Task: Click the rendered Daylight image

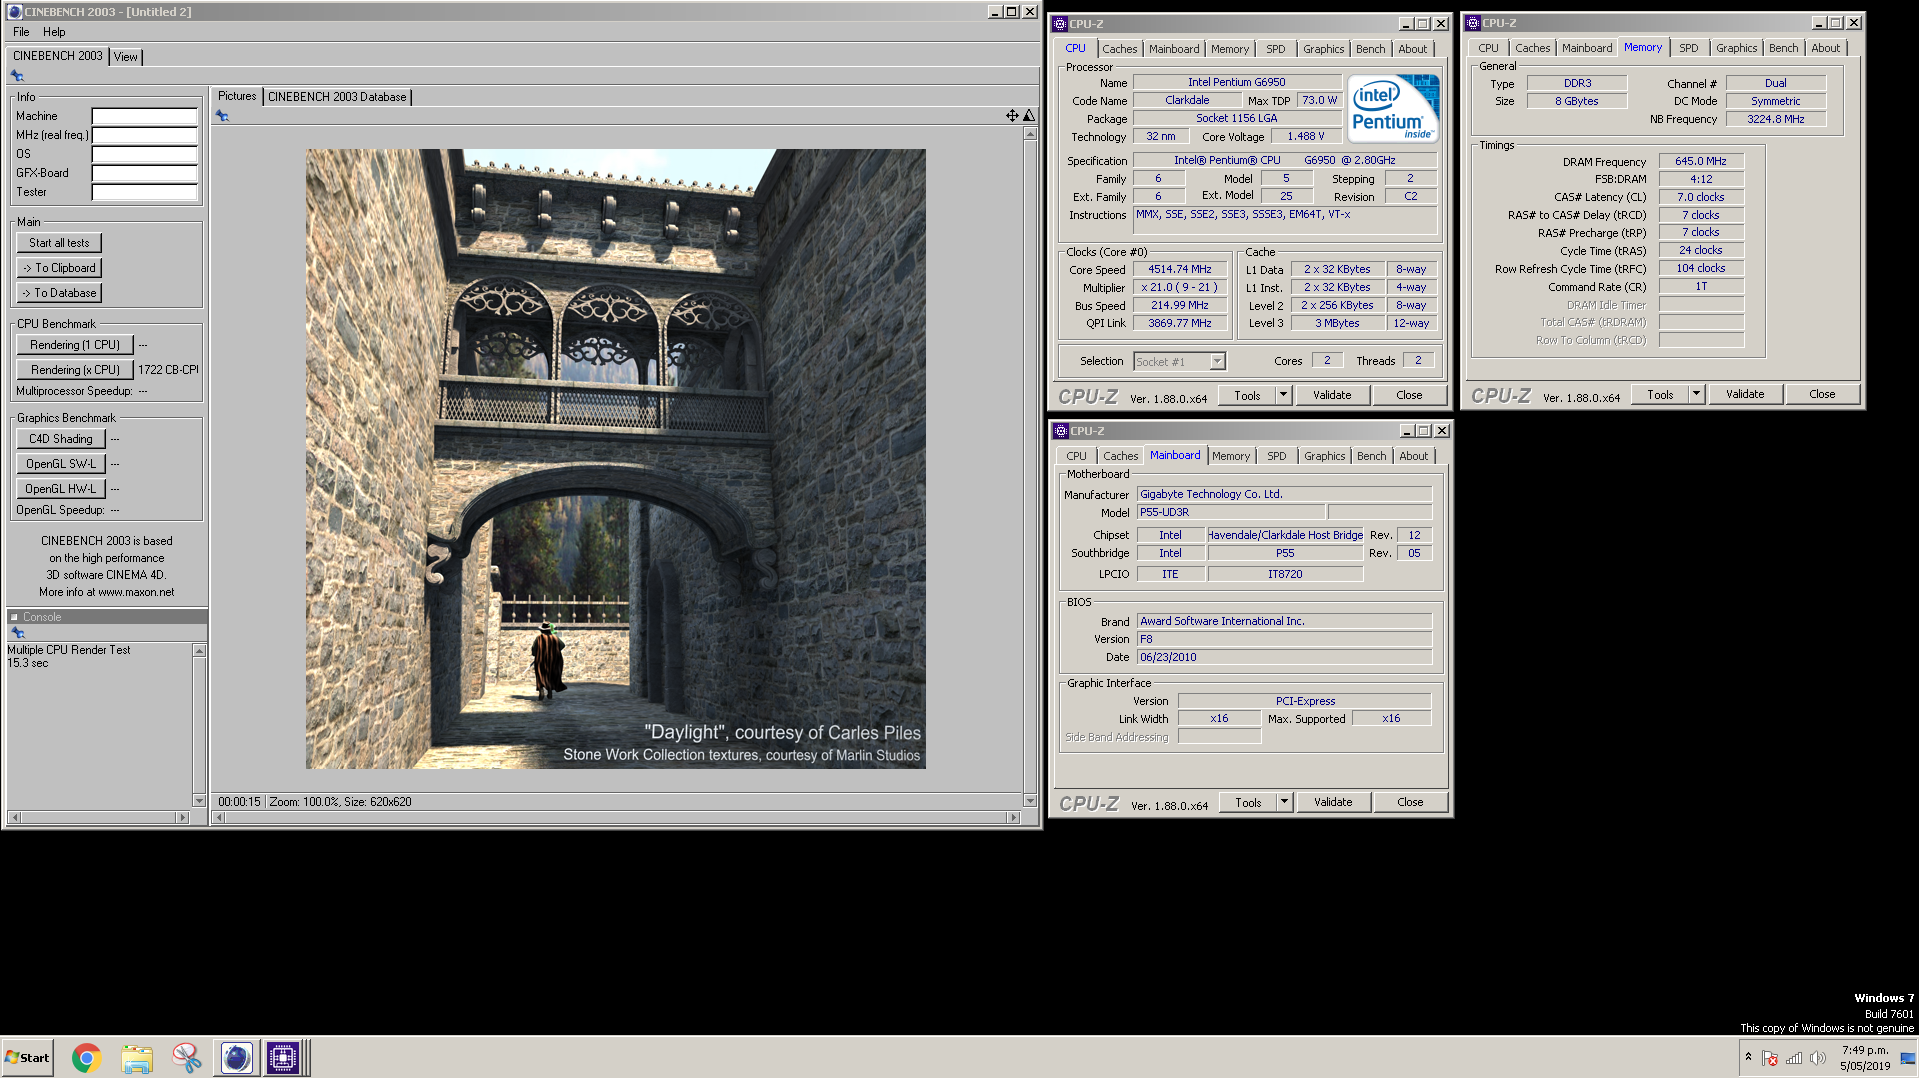Action: [615, 459]
